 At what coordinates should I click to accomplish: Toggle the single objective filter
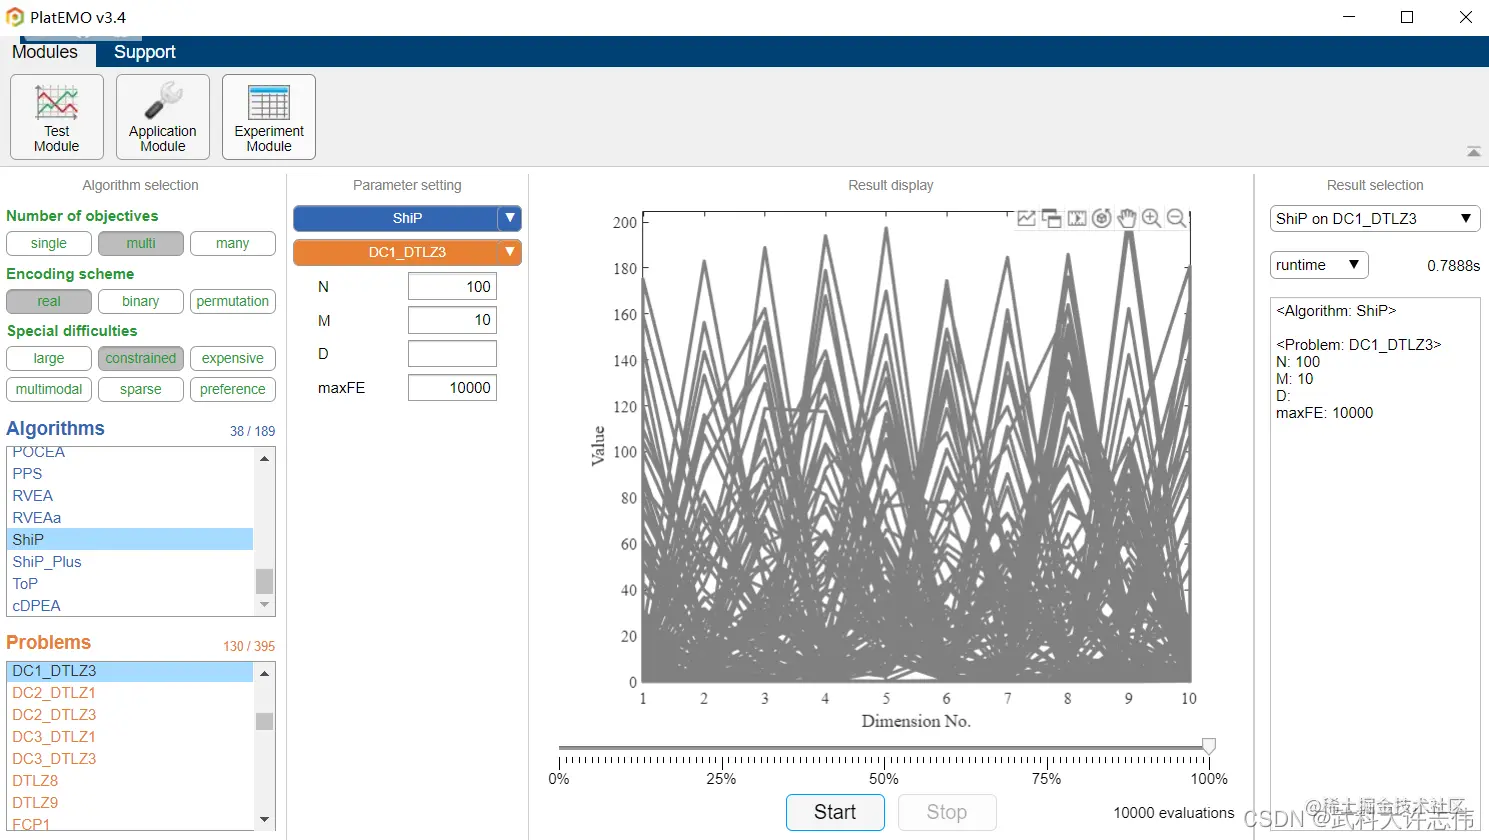[49, 243]
